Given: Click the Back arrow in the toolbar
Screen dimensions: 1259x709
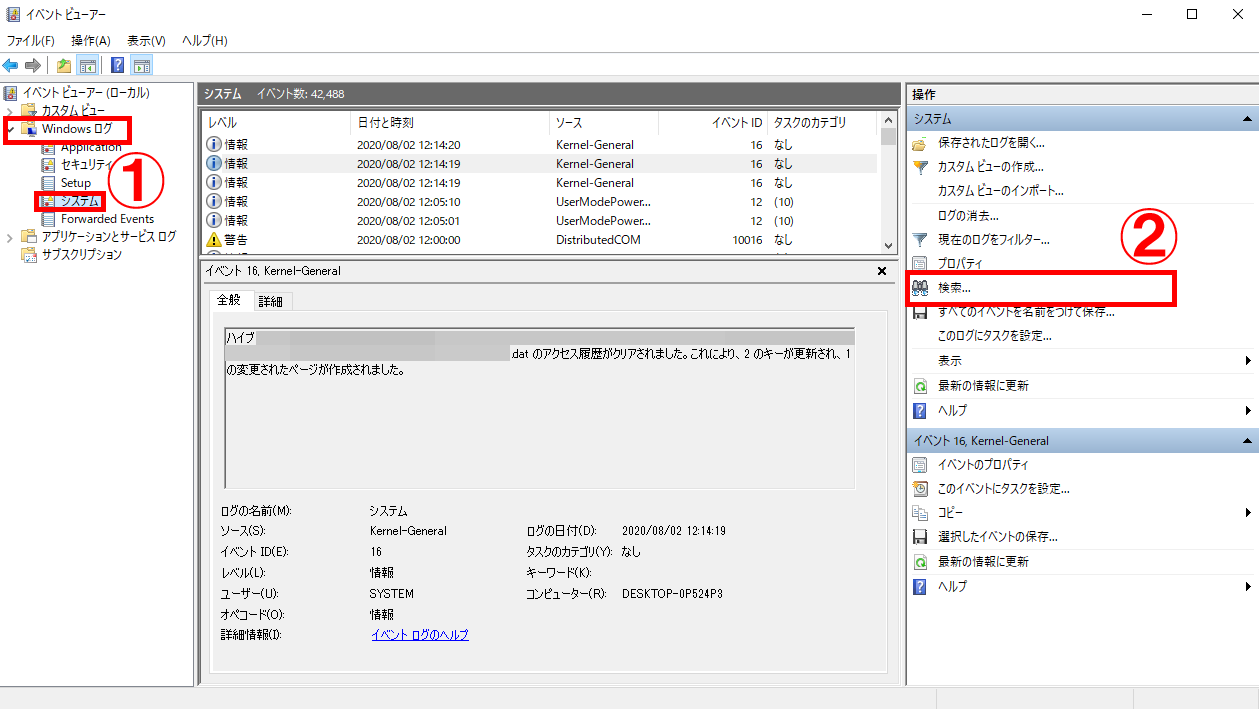Looking at the screenshot, I should (x=11, y=66).
